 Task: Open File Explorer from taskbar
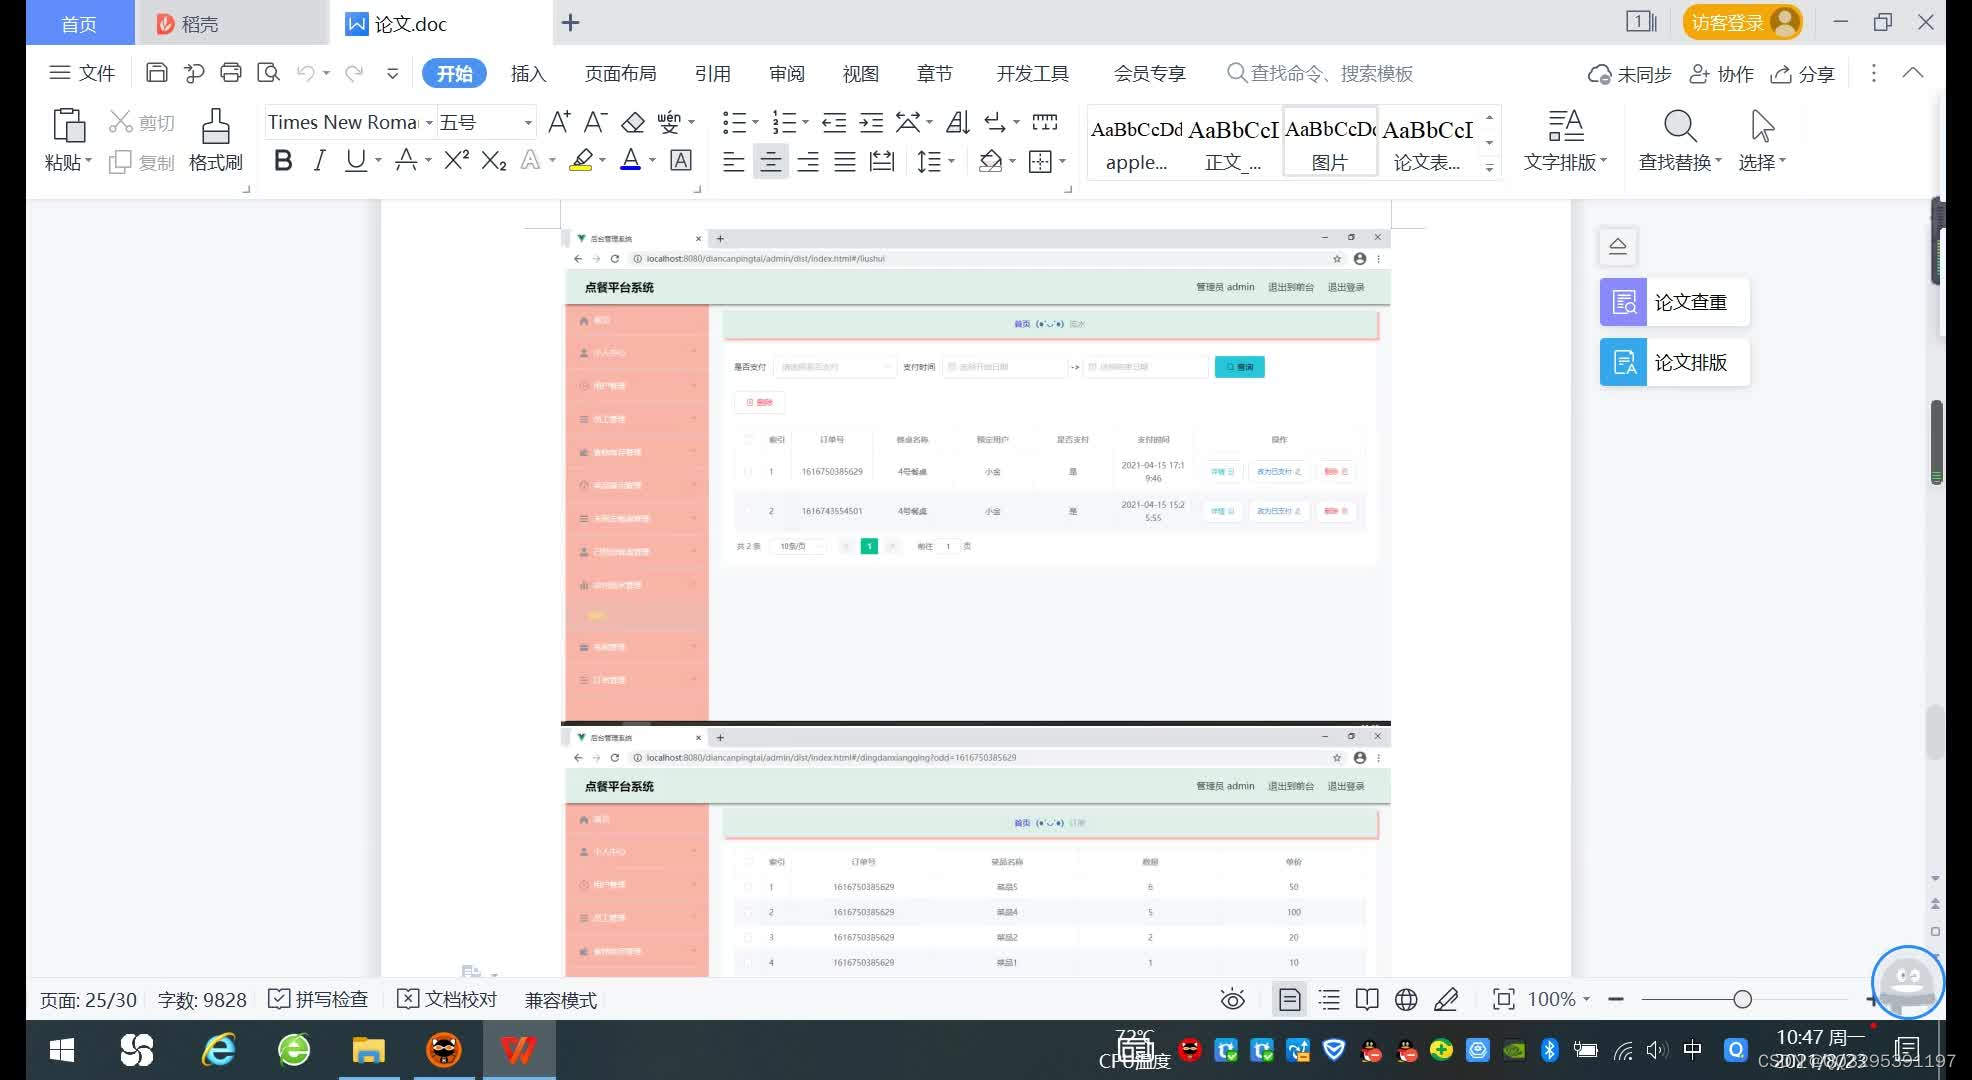click(368, 1050)
